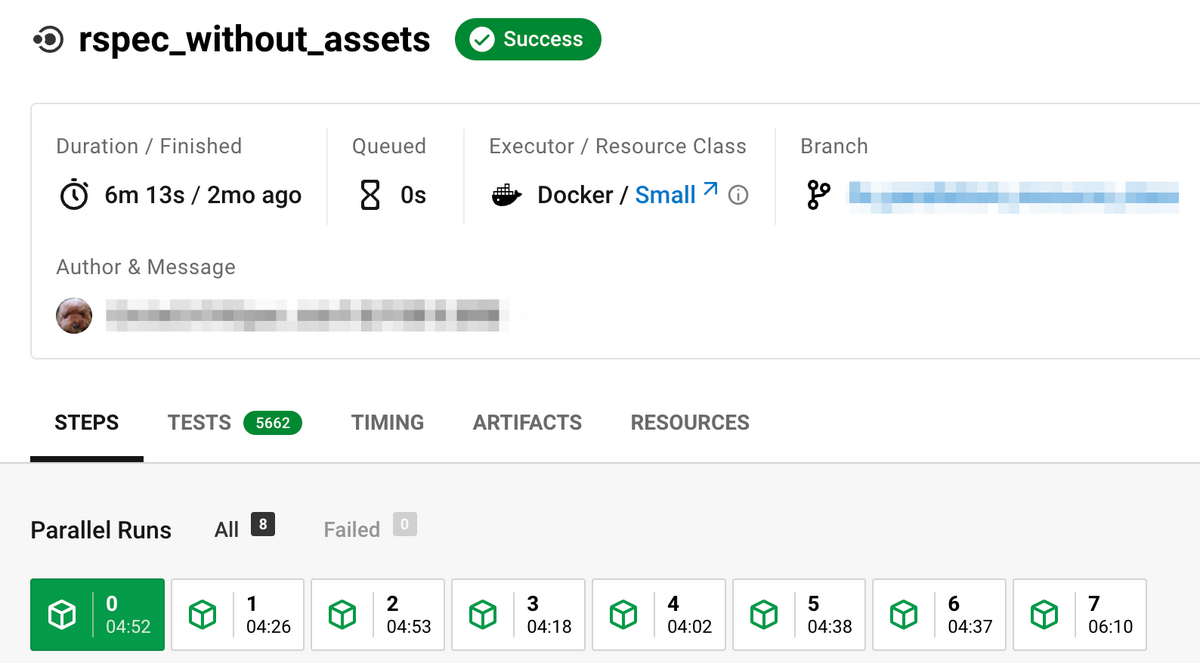Select parallel run 1 with time 04:26
The height and width of the screenshot is (663, 1200).
coord(237,614)
